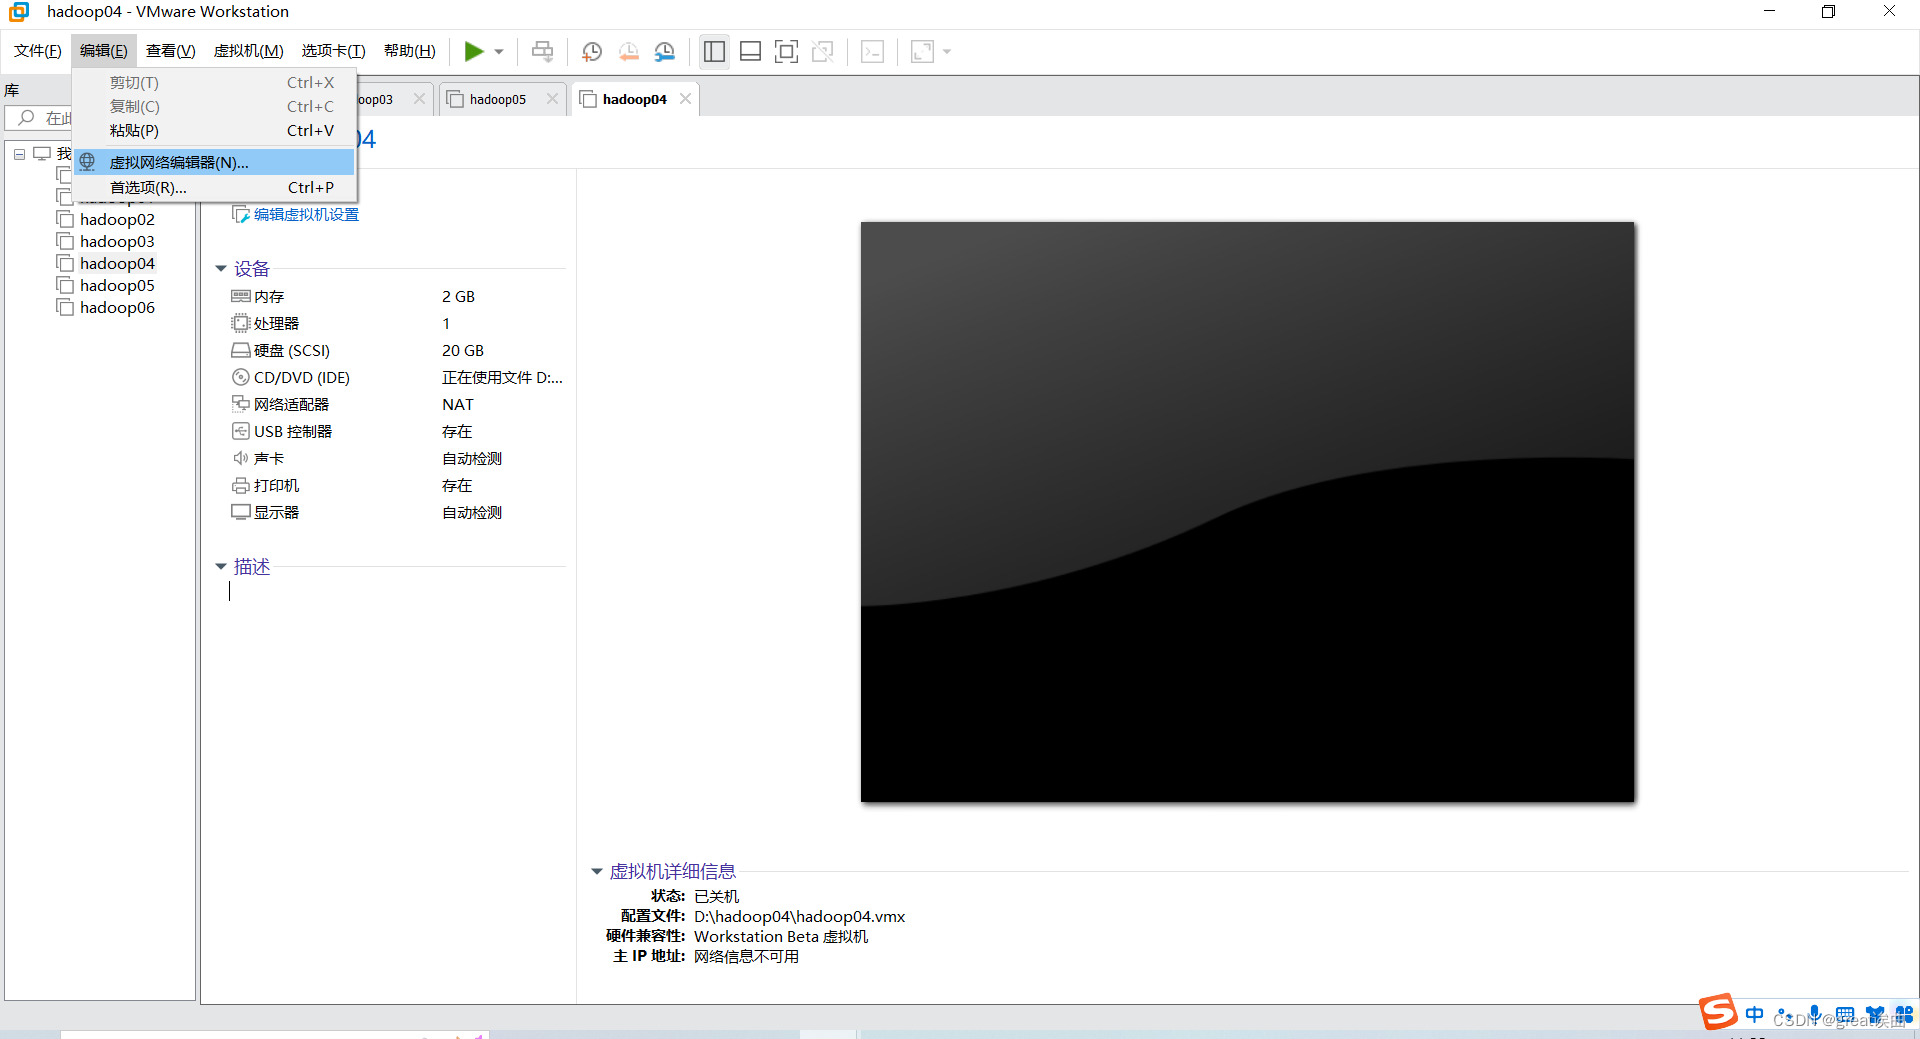Screen dimensions: 1920x1039
Task: Click the config path D:\hadoop04\hadoop04.vmx
Action: click(x=799, y=917)
